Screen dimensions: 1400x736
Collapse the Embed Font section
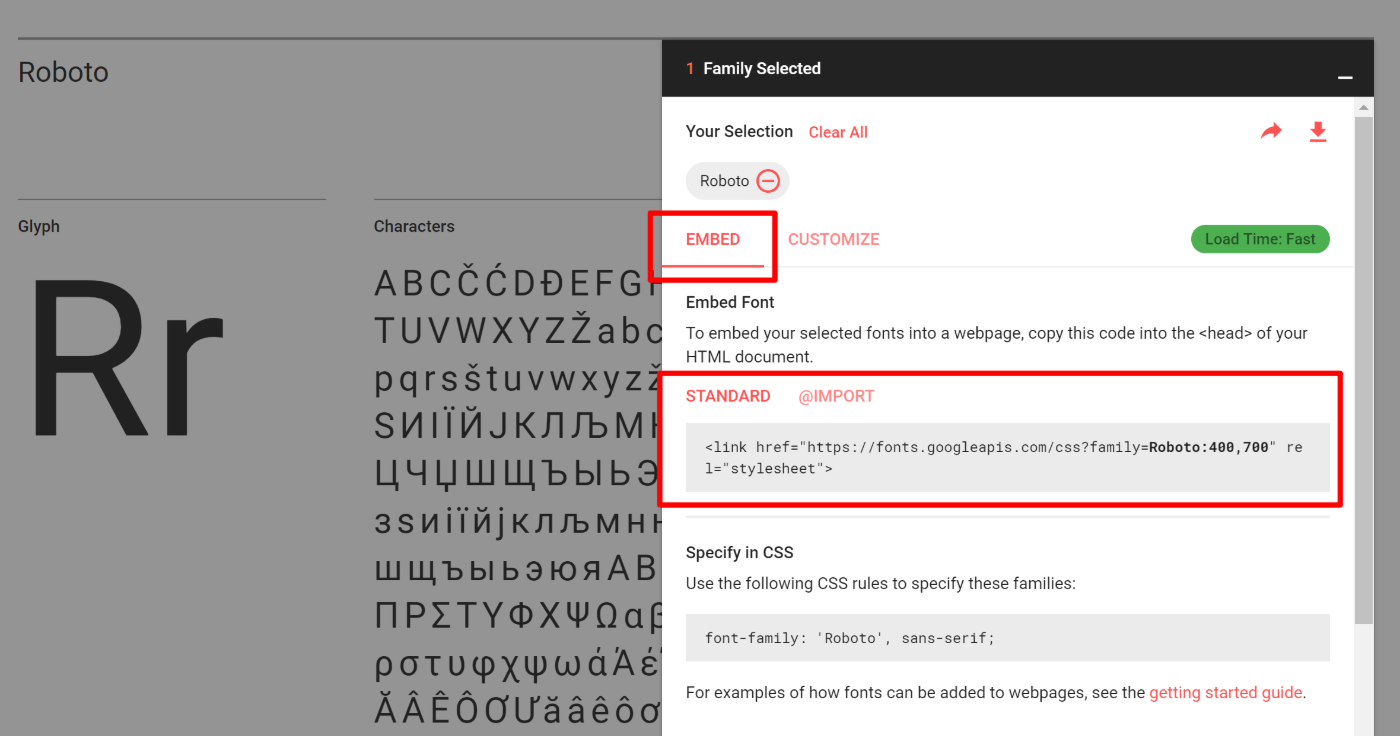tap(730, 301)
